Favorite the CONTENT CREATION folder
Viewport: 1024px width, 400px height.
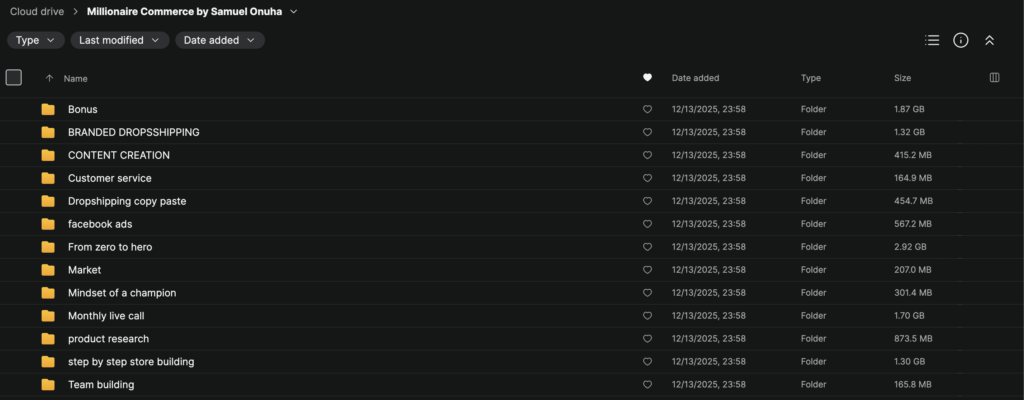coord(647,156)
